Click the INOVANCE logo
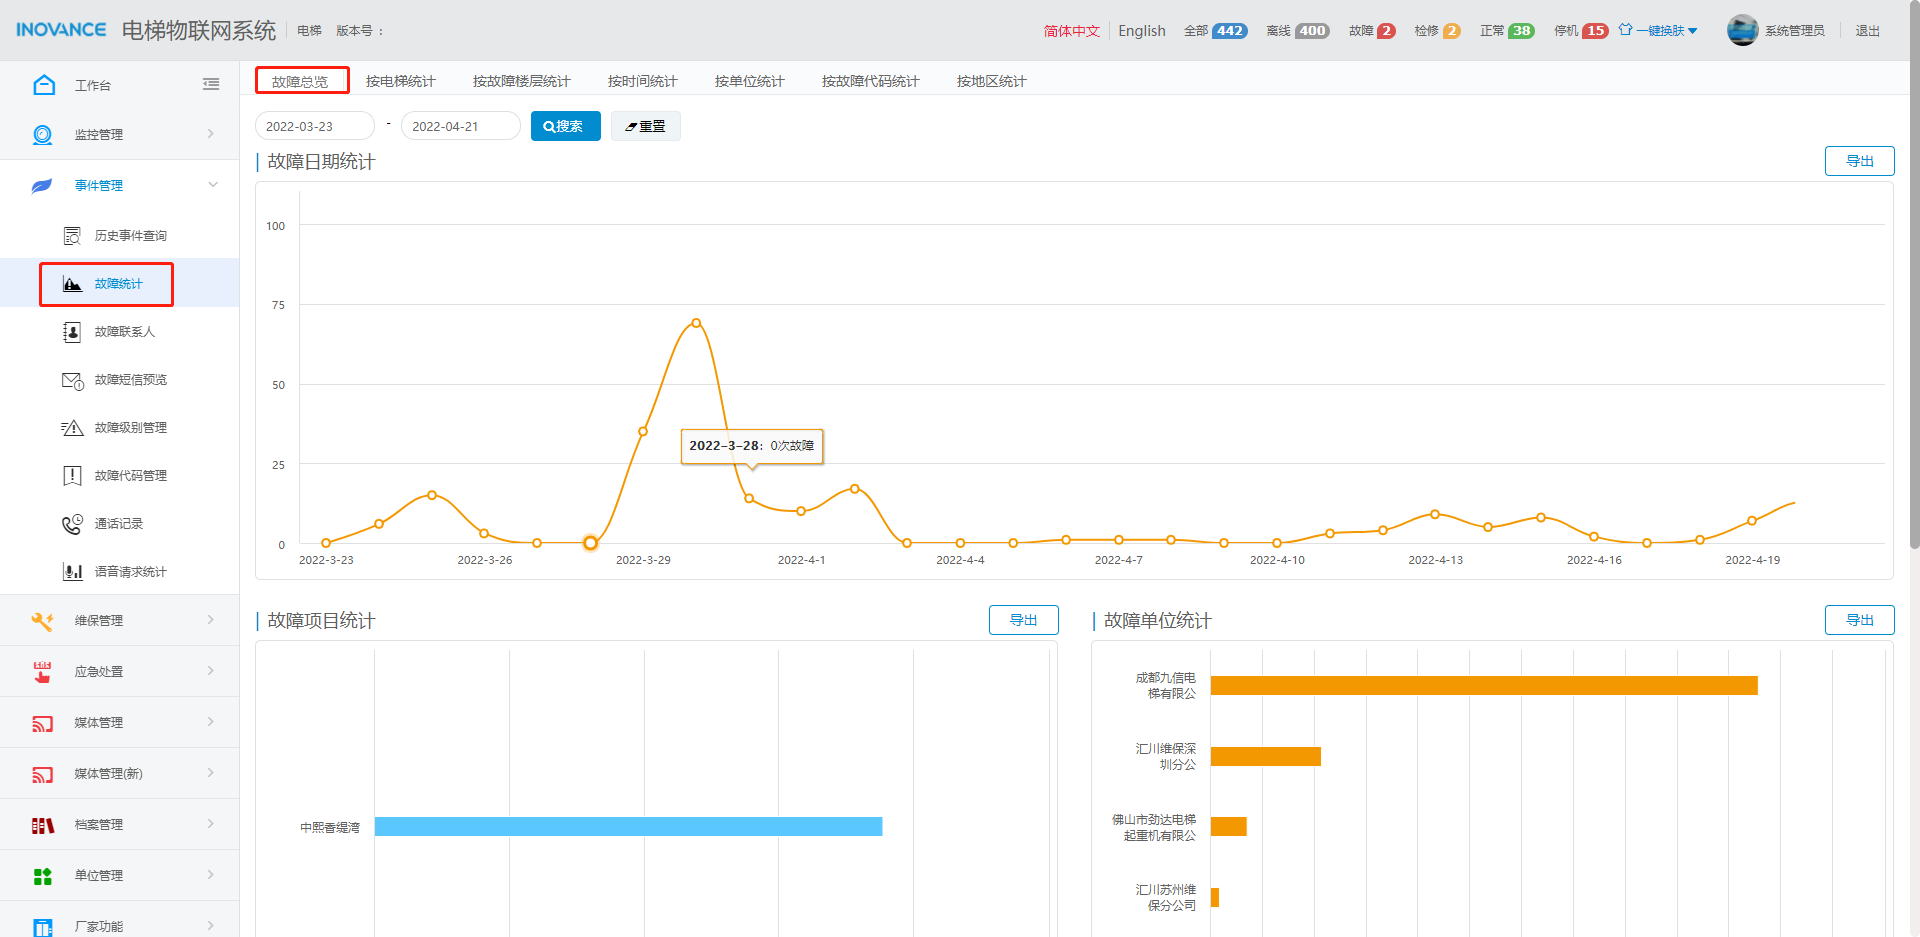The width and height of the screenshot is (1920, 937). pos(61,30)
